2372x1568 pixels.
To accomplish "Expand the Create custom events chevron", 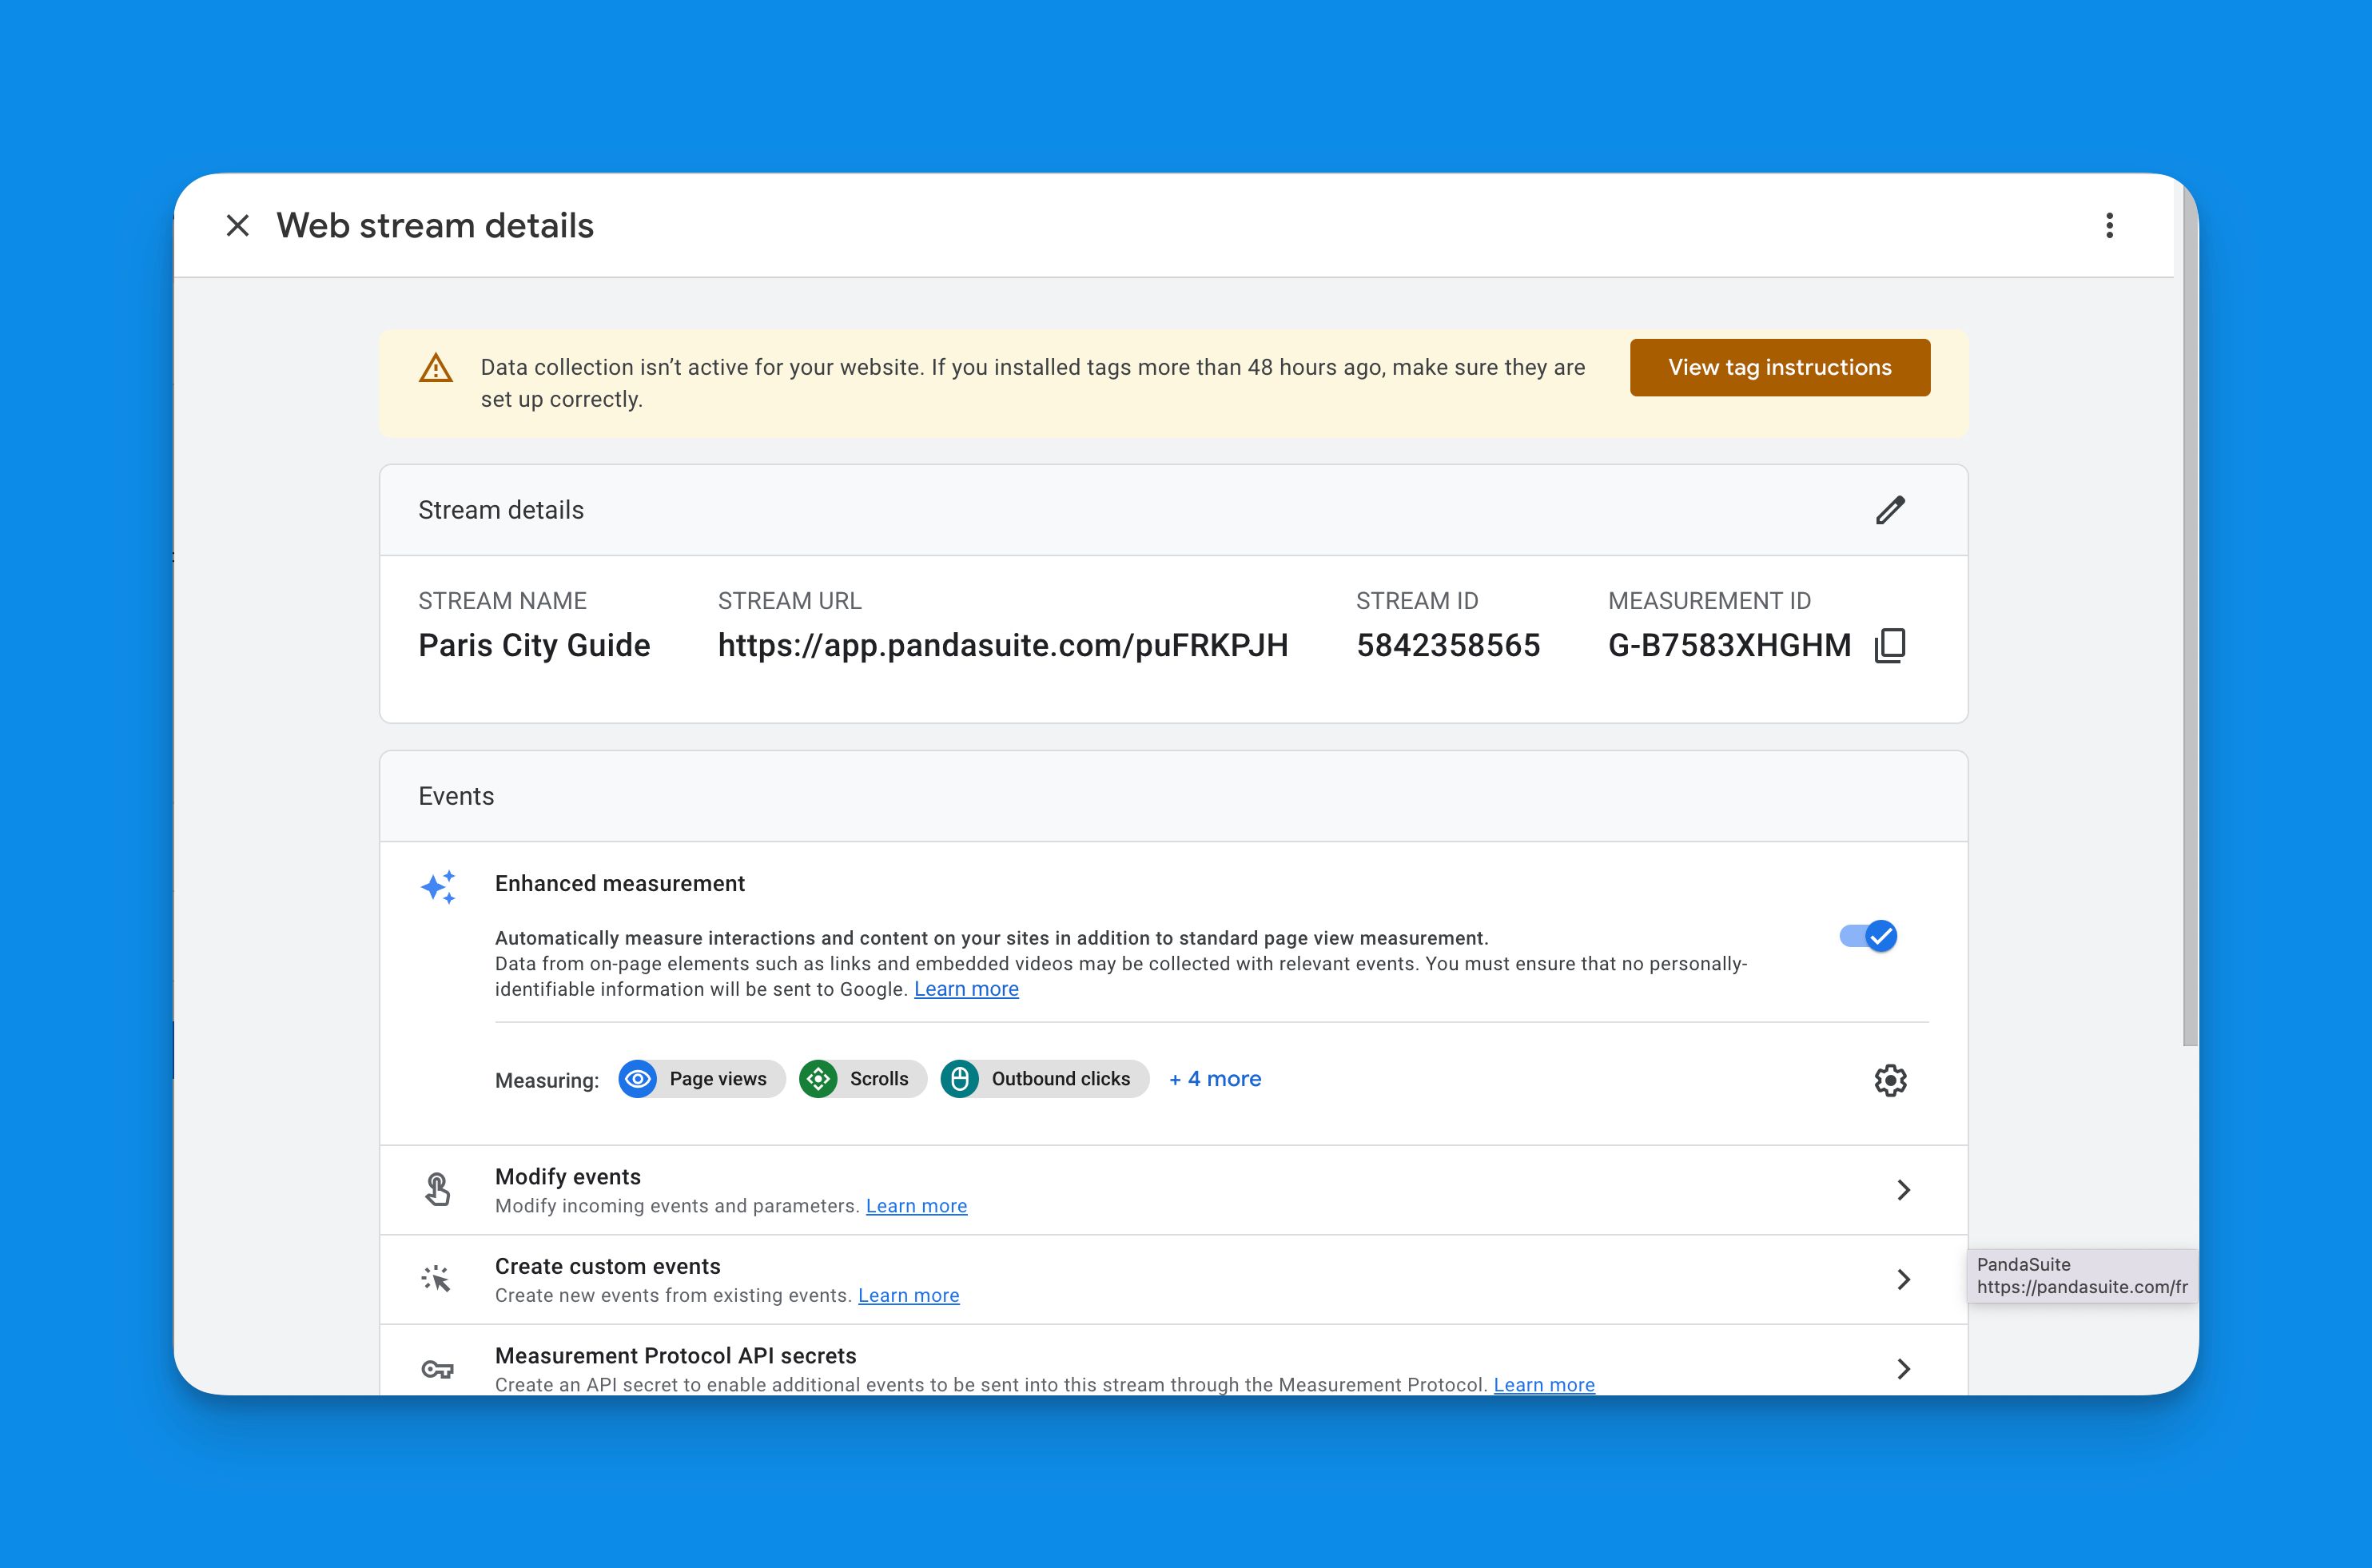I will (1903, 1279).
